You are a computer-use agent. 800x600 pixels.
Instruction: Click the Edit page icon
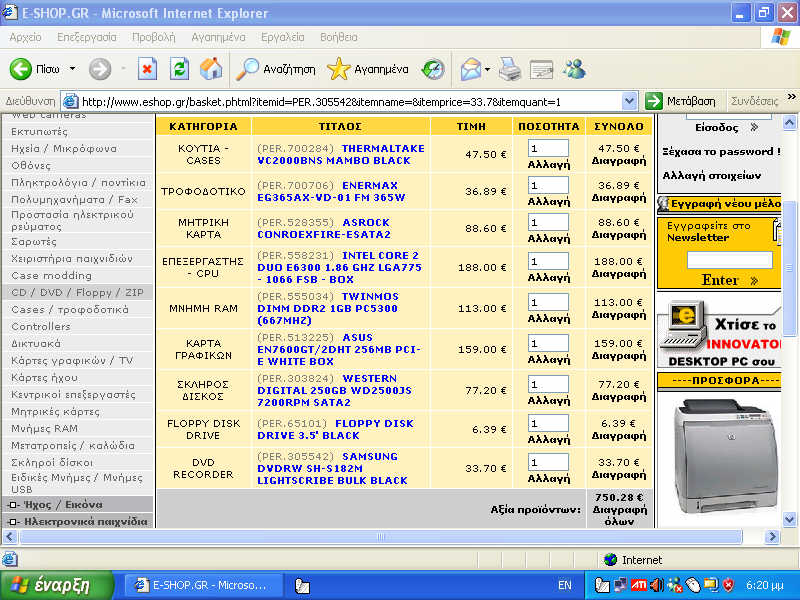coord(541,69)
